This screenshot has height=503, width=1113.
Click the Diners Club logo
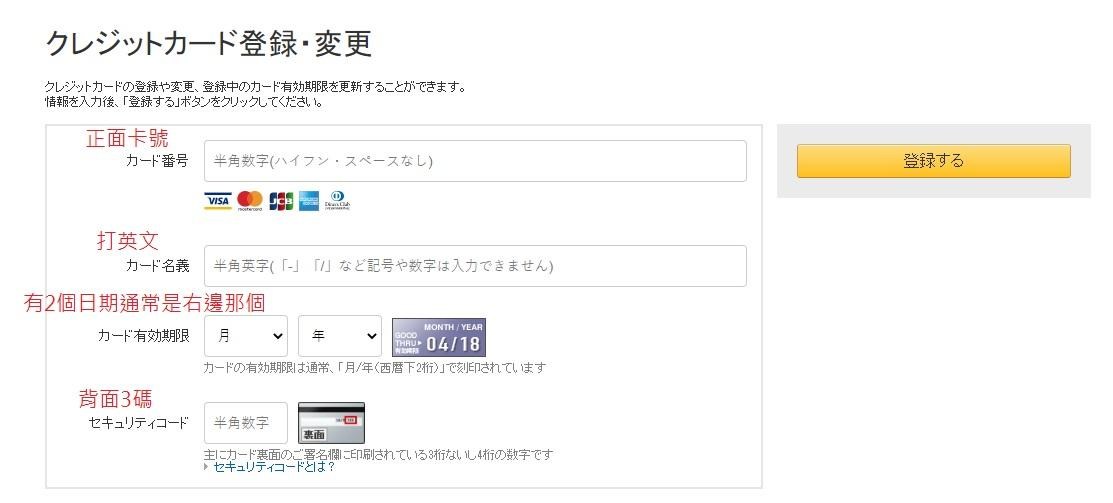(x=338, y=201)
